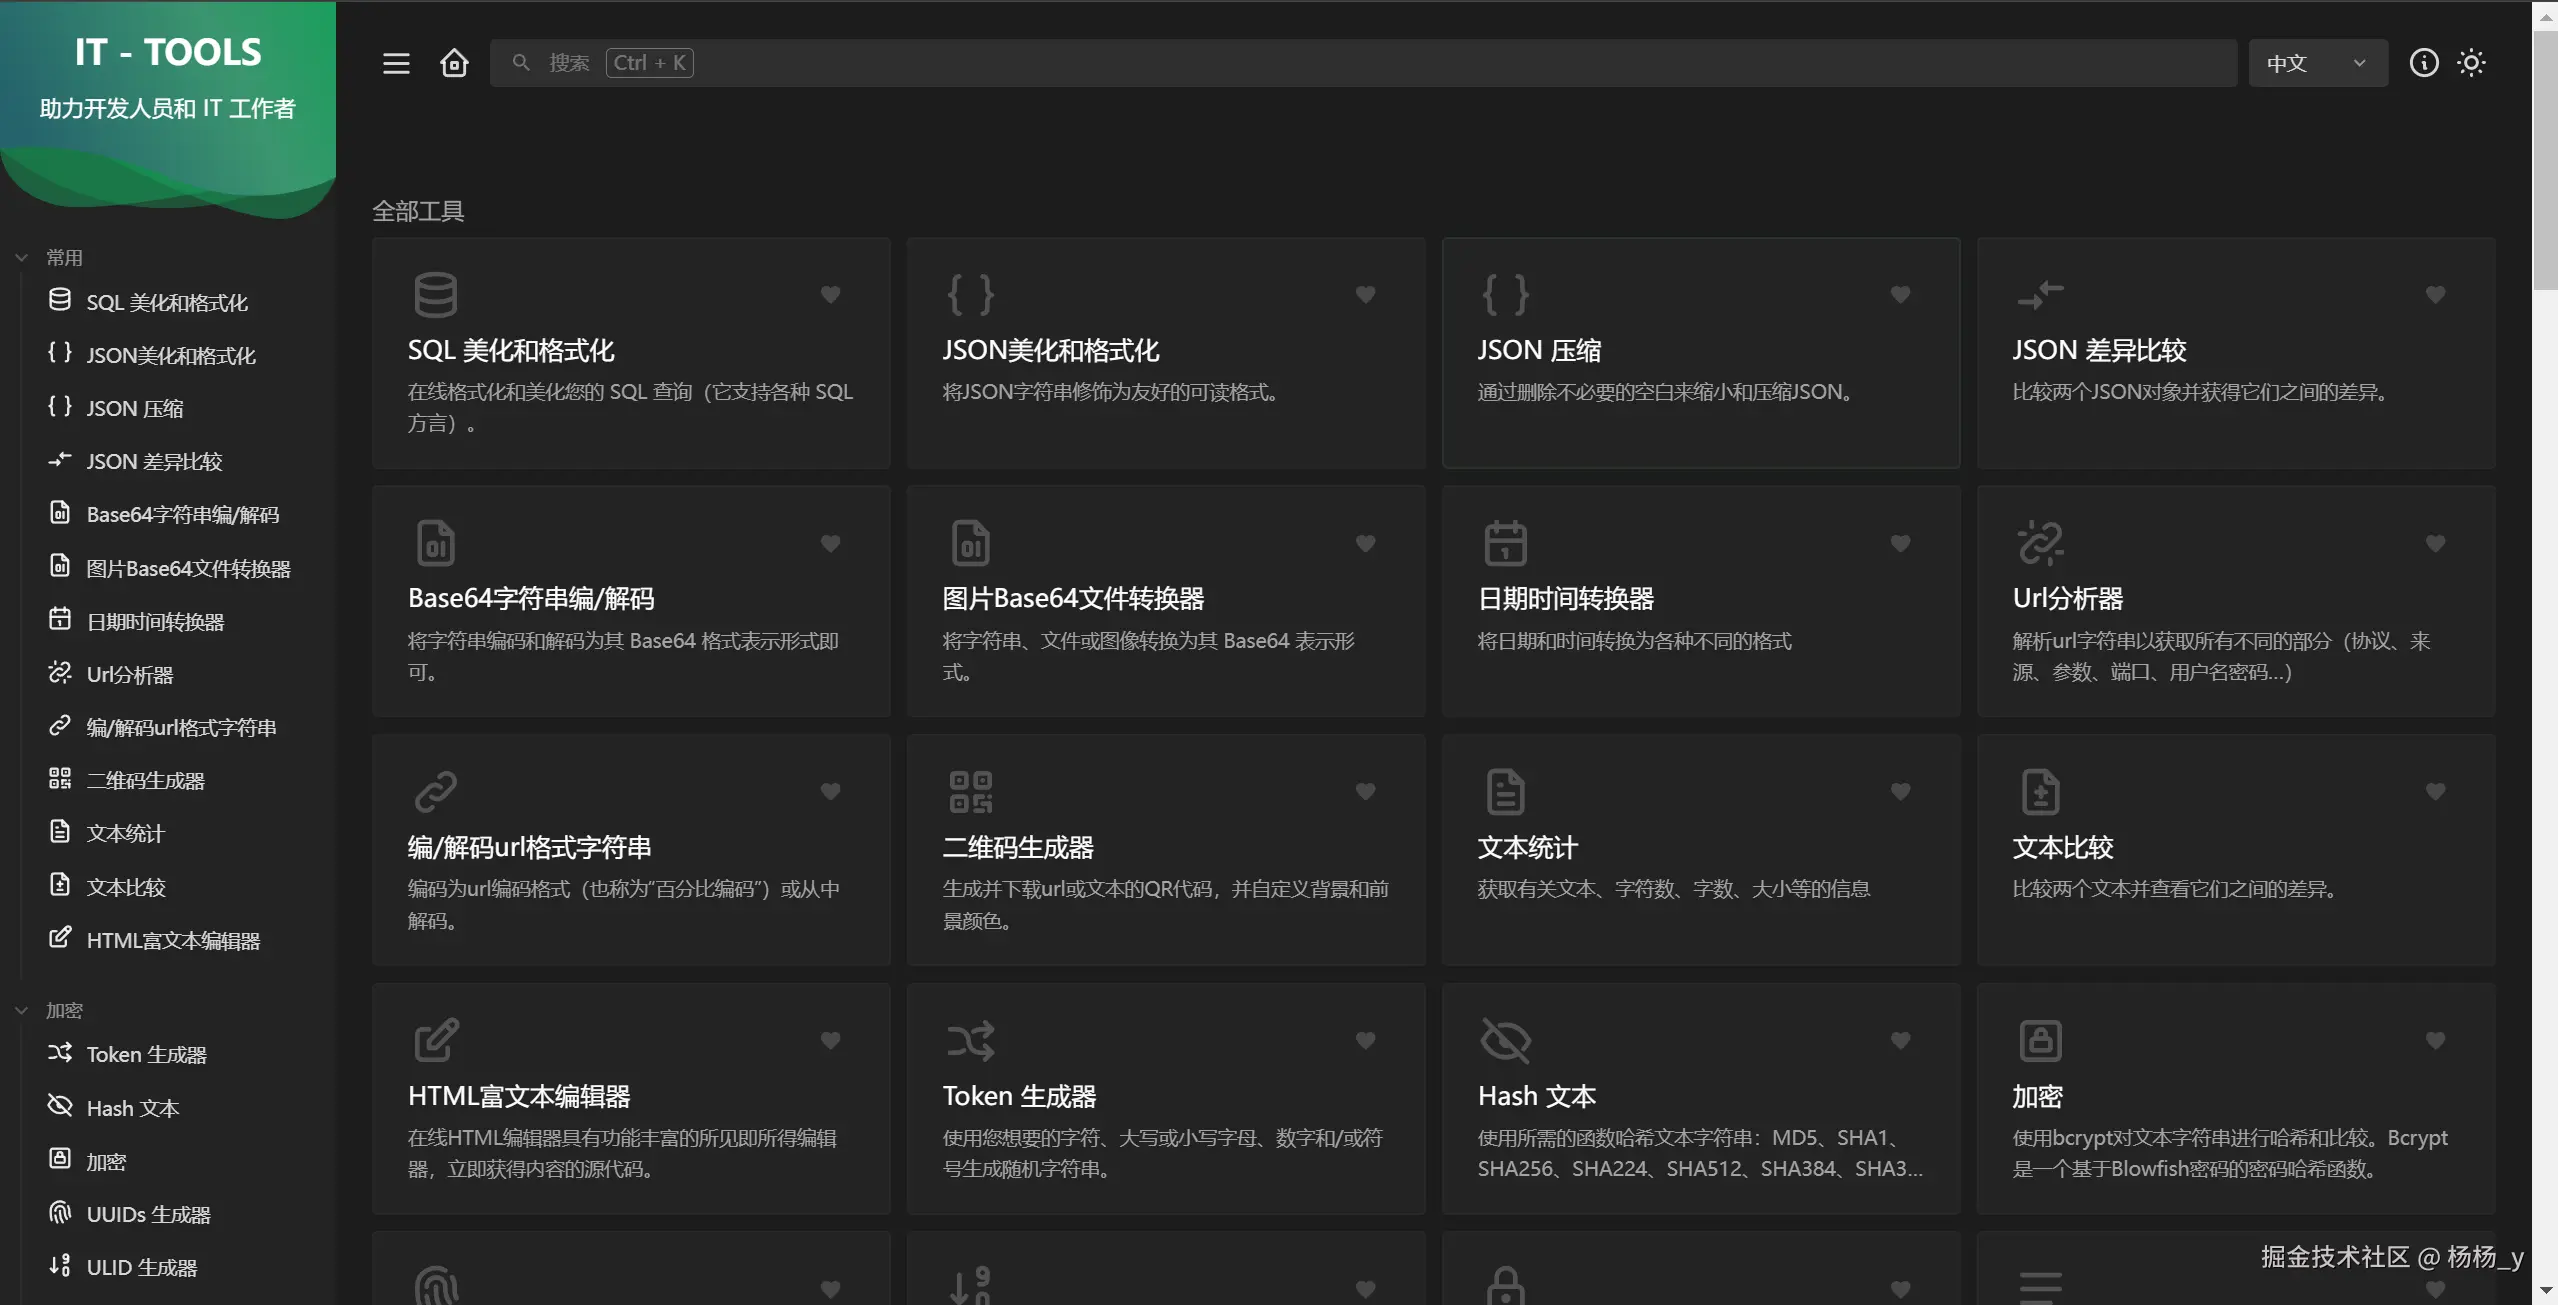
Task: Favorite the JSON 差异比较 card
Action: (2435, 294)
